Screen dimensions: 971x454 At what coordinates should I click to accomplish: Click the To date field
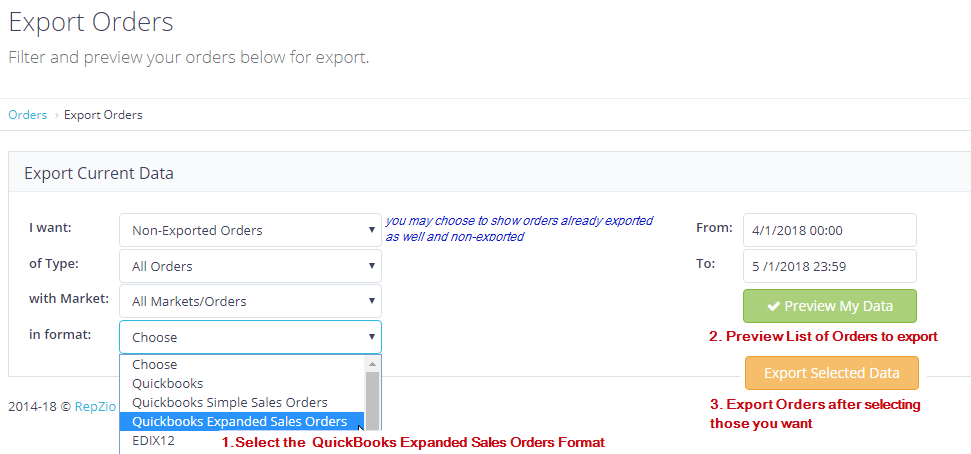pos(830,266)
